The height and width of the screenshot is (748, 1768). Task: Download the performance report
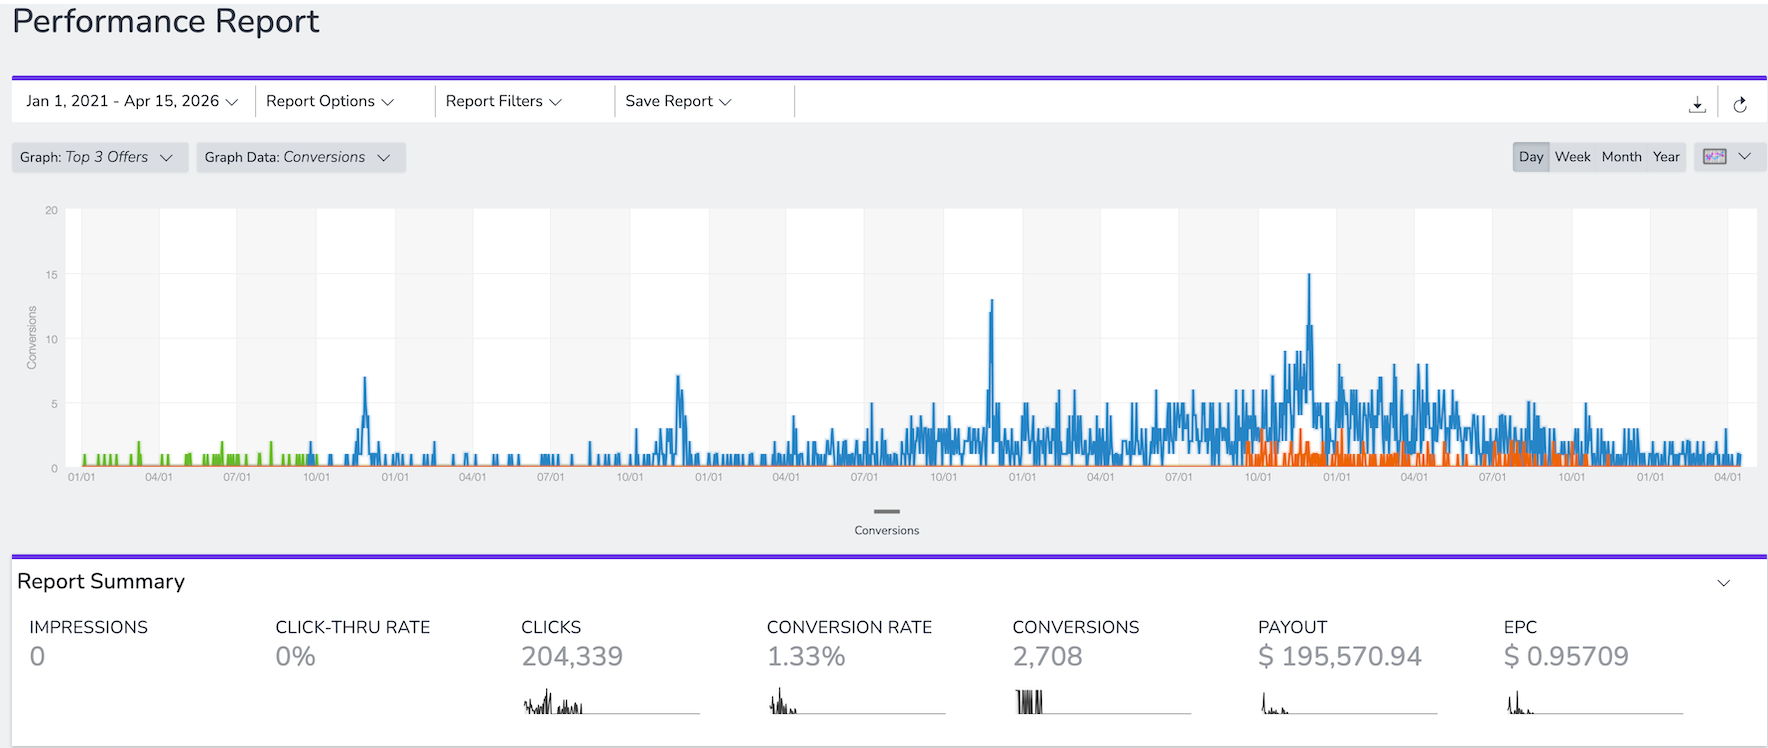coord(1697,104)
